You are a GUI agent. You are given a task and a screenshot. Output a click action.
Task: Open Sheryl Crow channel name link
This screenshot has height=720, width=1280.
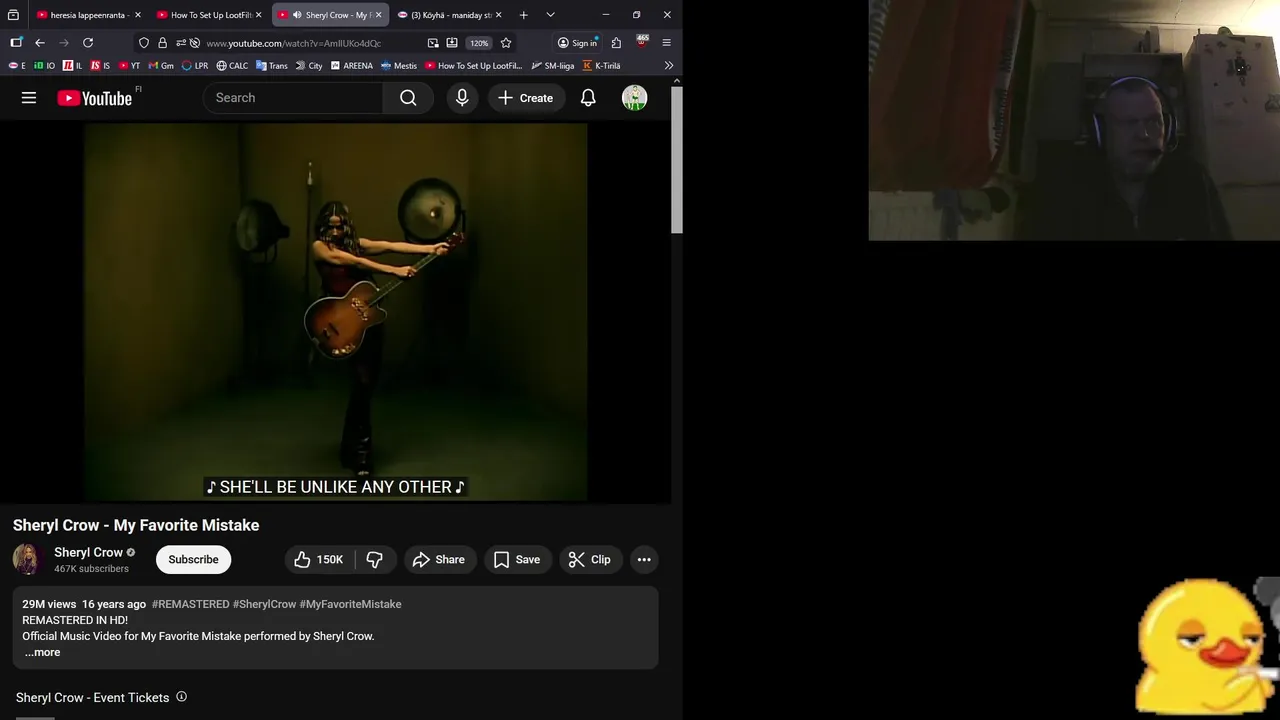point(88,552)
